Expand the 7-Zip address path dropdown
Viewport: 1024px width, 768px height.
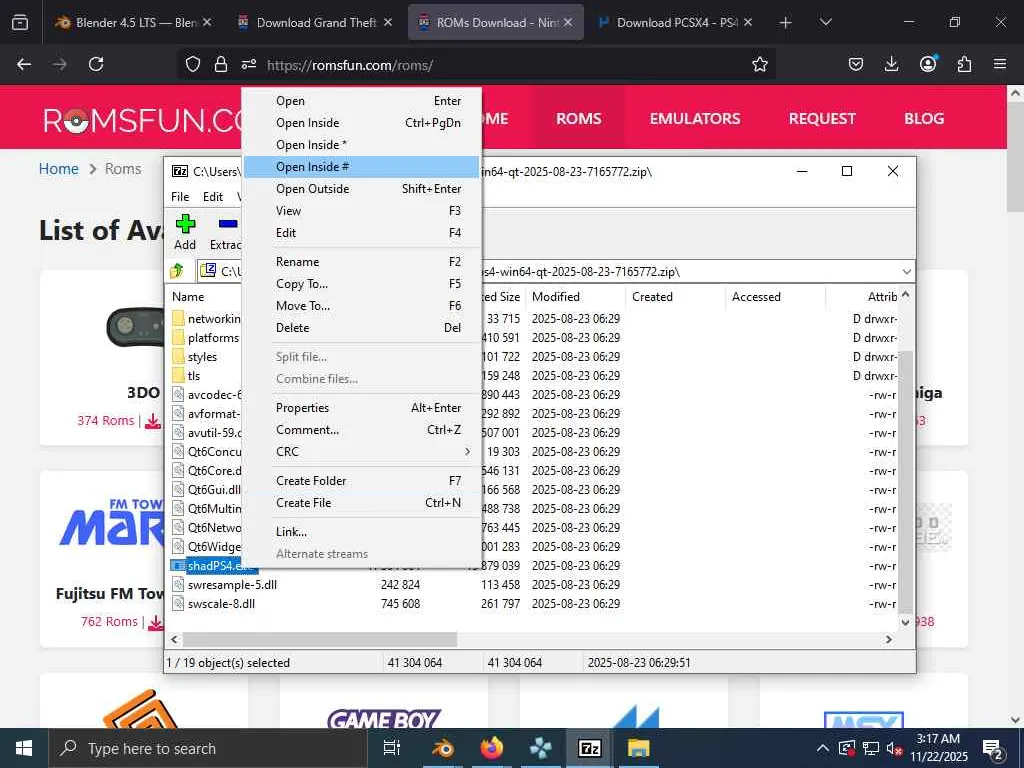coord(906,272)
